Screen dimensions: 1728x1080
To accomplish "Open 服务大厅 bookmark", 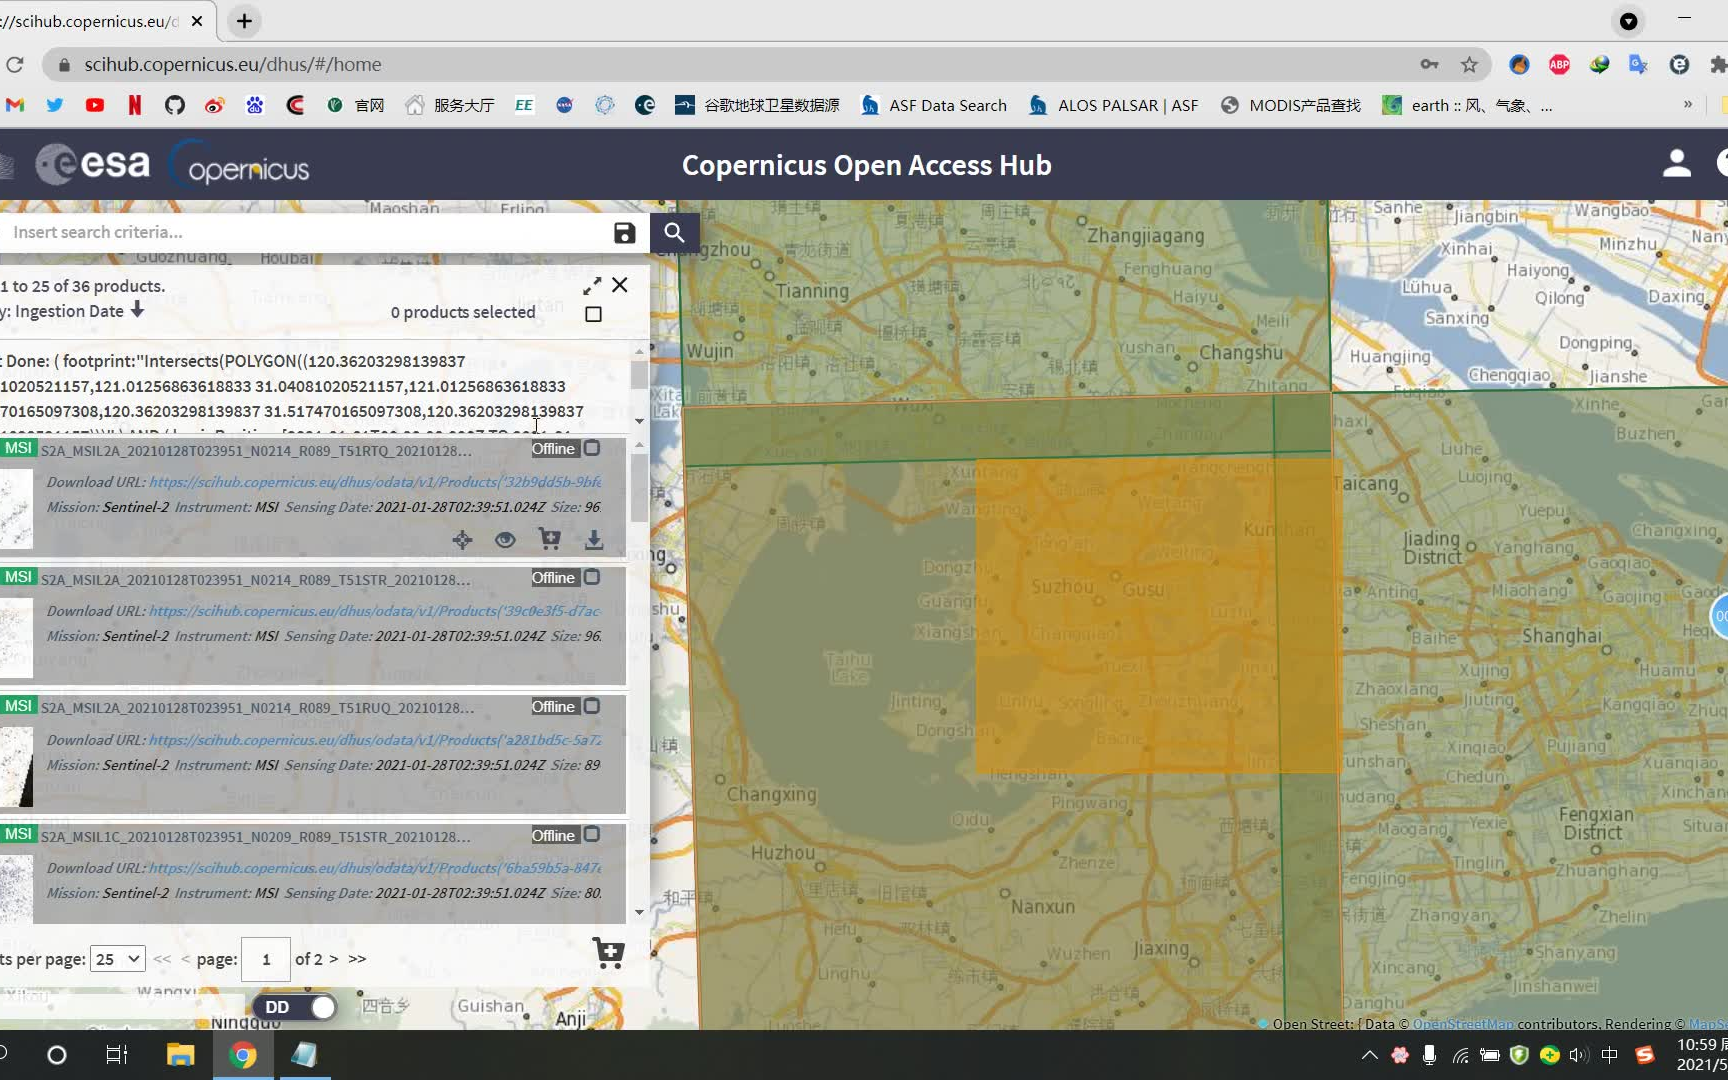I will [x=450, y=105].
